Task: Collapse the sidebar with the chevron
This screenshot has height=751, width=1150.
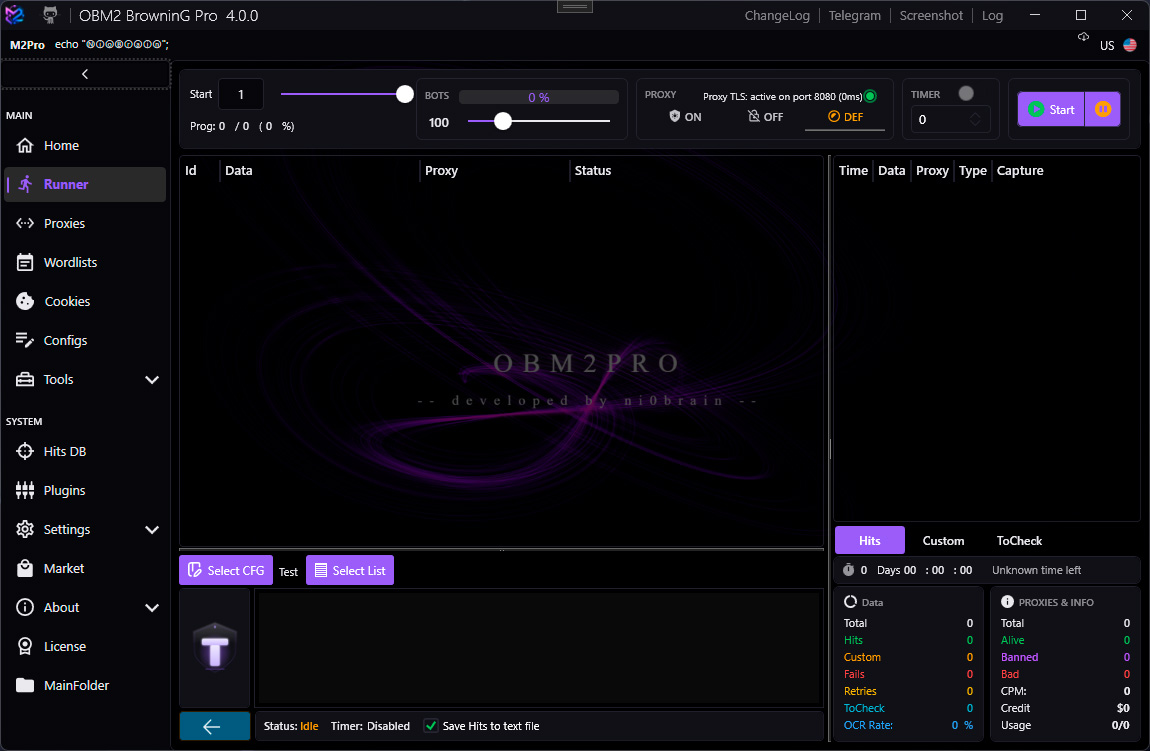Action: (85, 74)
